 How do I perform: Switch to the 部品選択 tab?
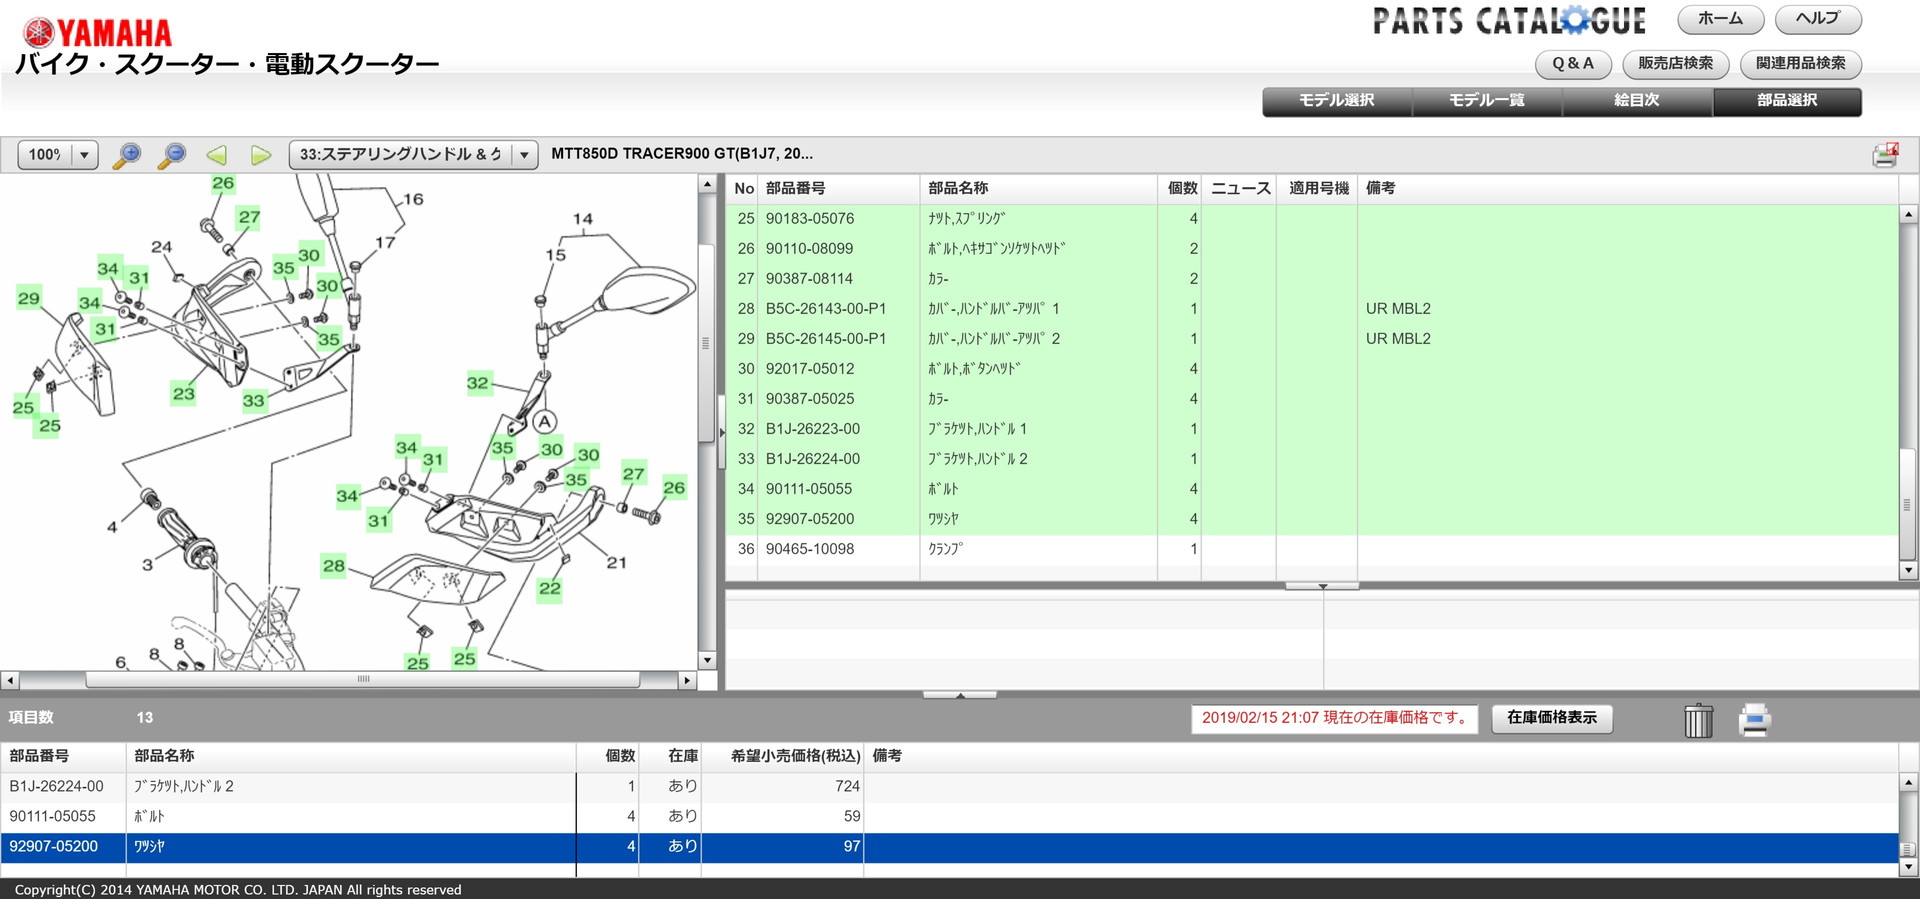tap(1787, 101)
